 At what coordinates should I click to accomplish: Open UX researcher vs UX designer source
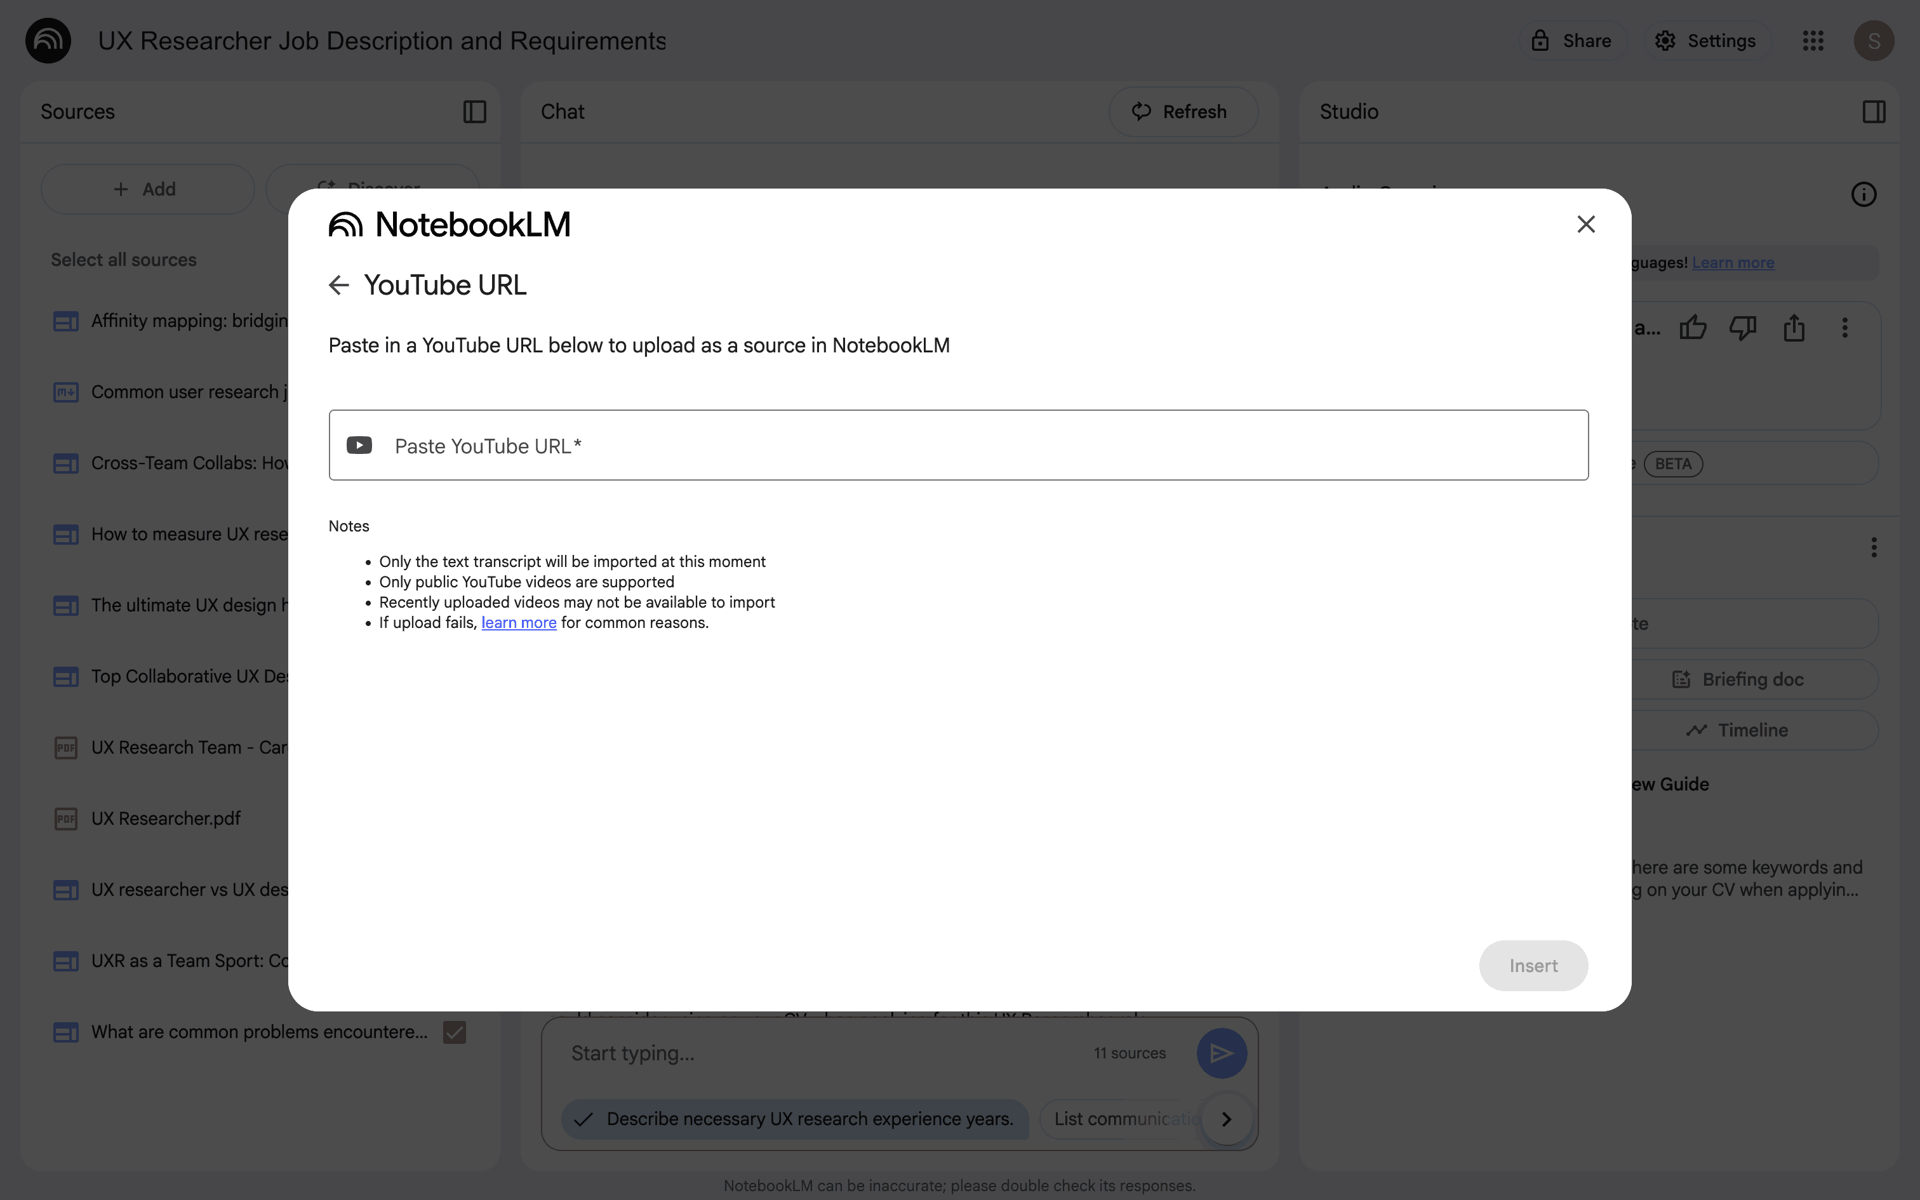189,889
